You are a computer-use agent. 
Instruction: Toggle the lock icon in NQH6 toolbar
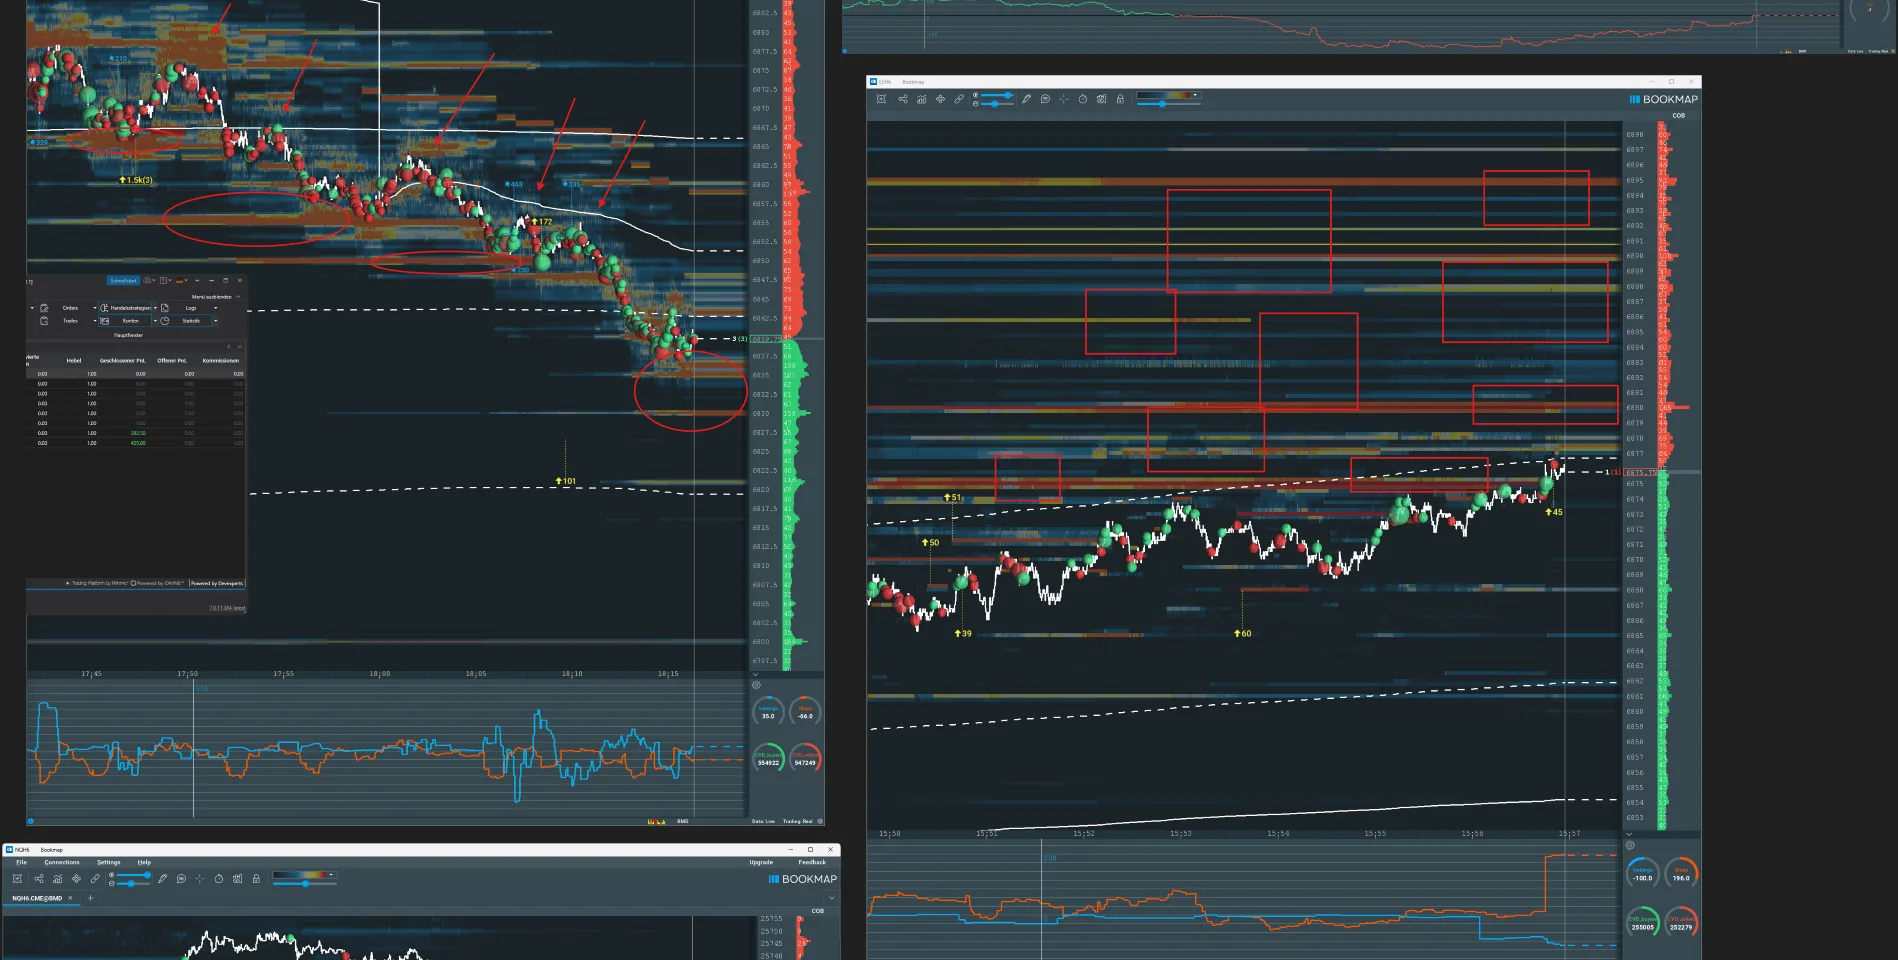coord(256,879)
